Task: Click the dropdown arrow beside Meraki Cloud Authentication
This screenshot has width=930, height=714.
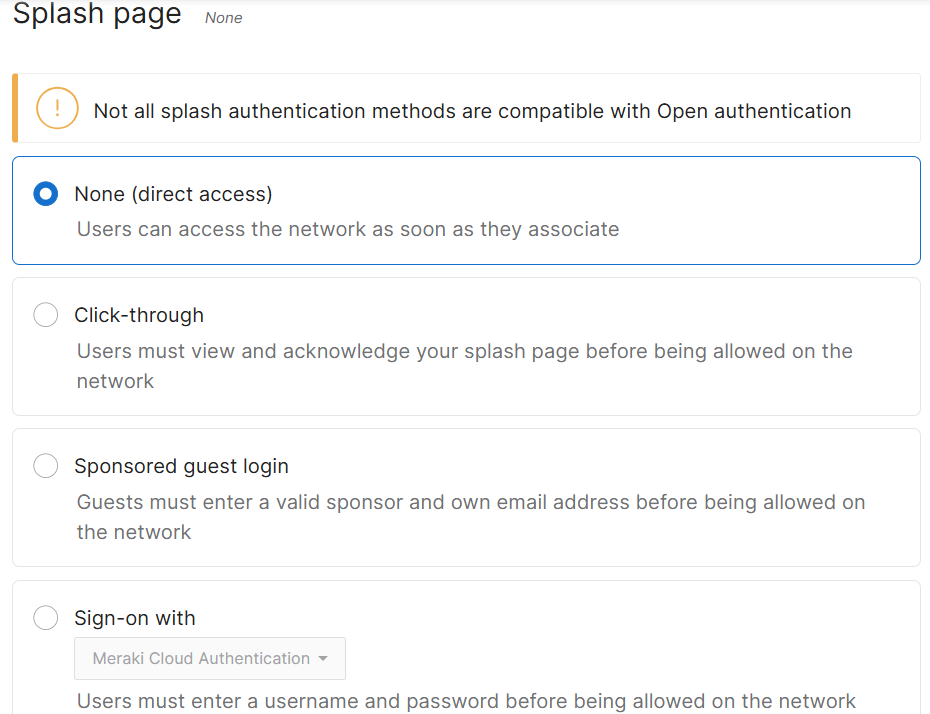Action: pyautogui.click(x=323, y=658)
